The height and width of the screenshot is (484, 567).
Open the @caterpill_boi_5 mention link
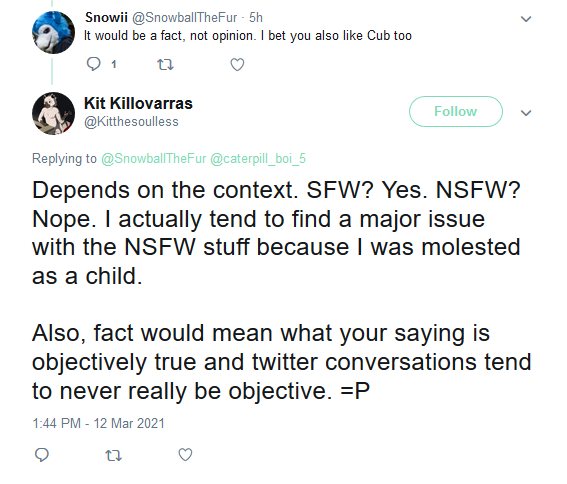coord(258,158)
